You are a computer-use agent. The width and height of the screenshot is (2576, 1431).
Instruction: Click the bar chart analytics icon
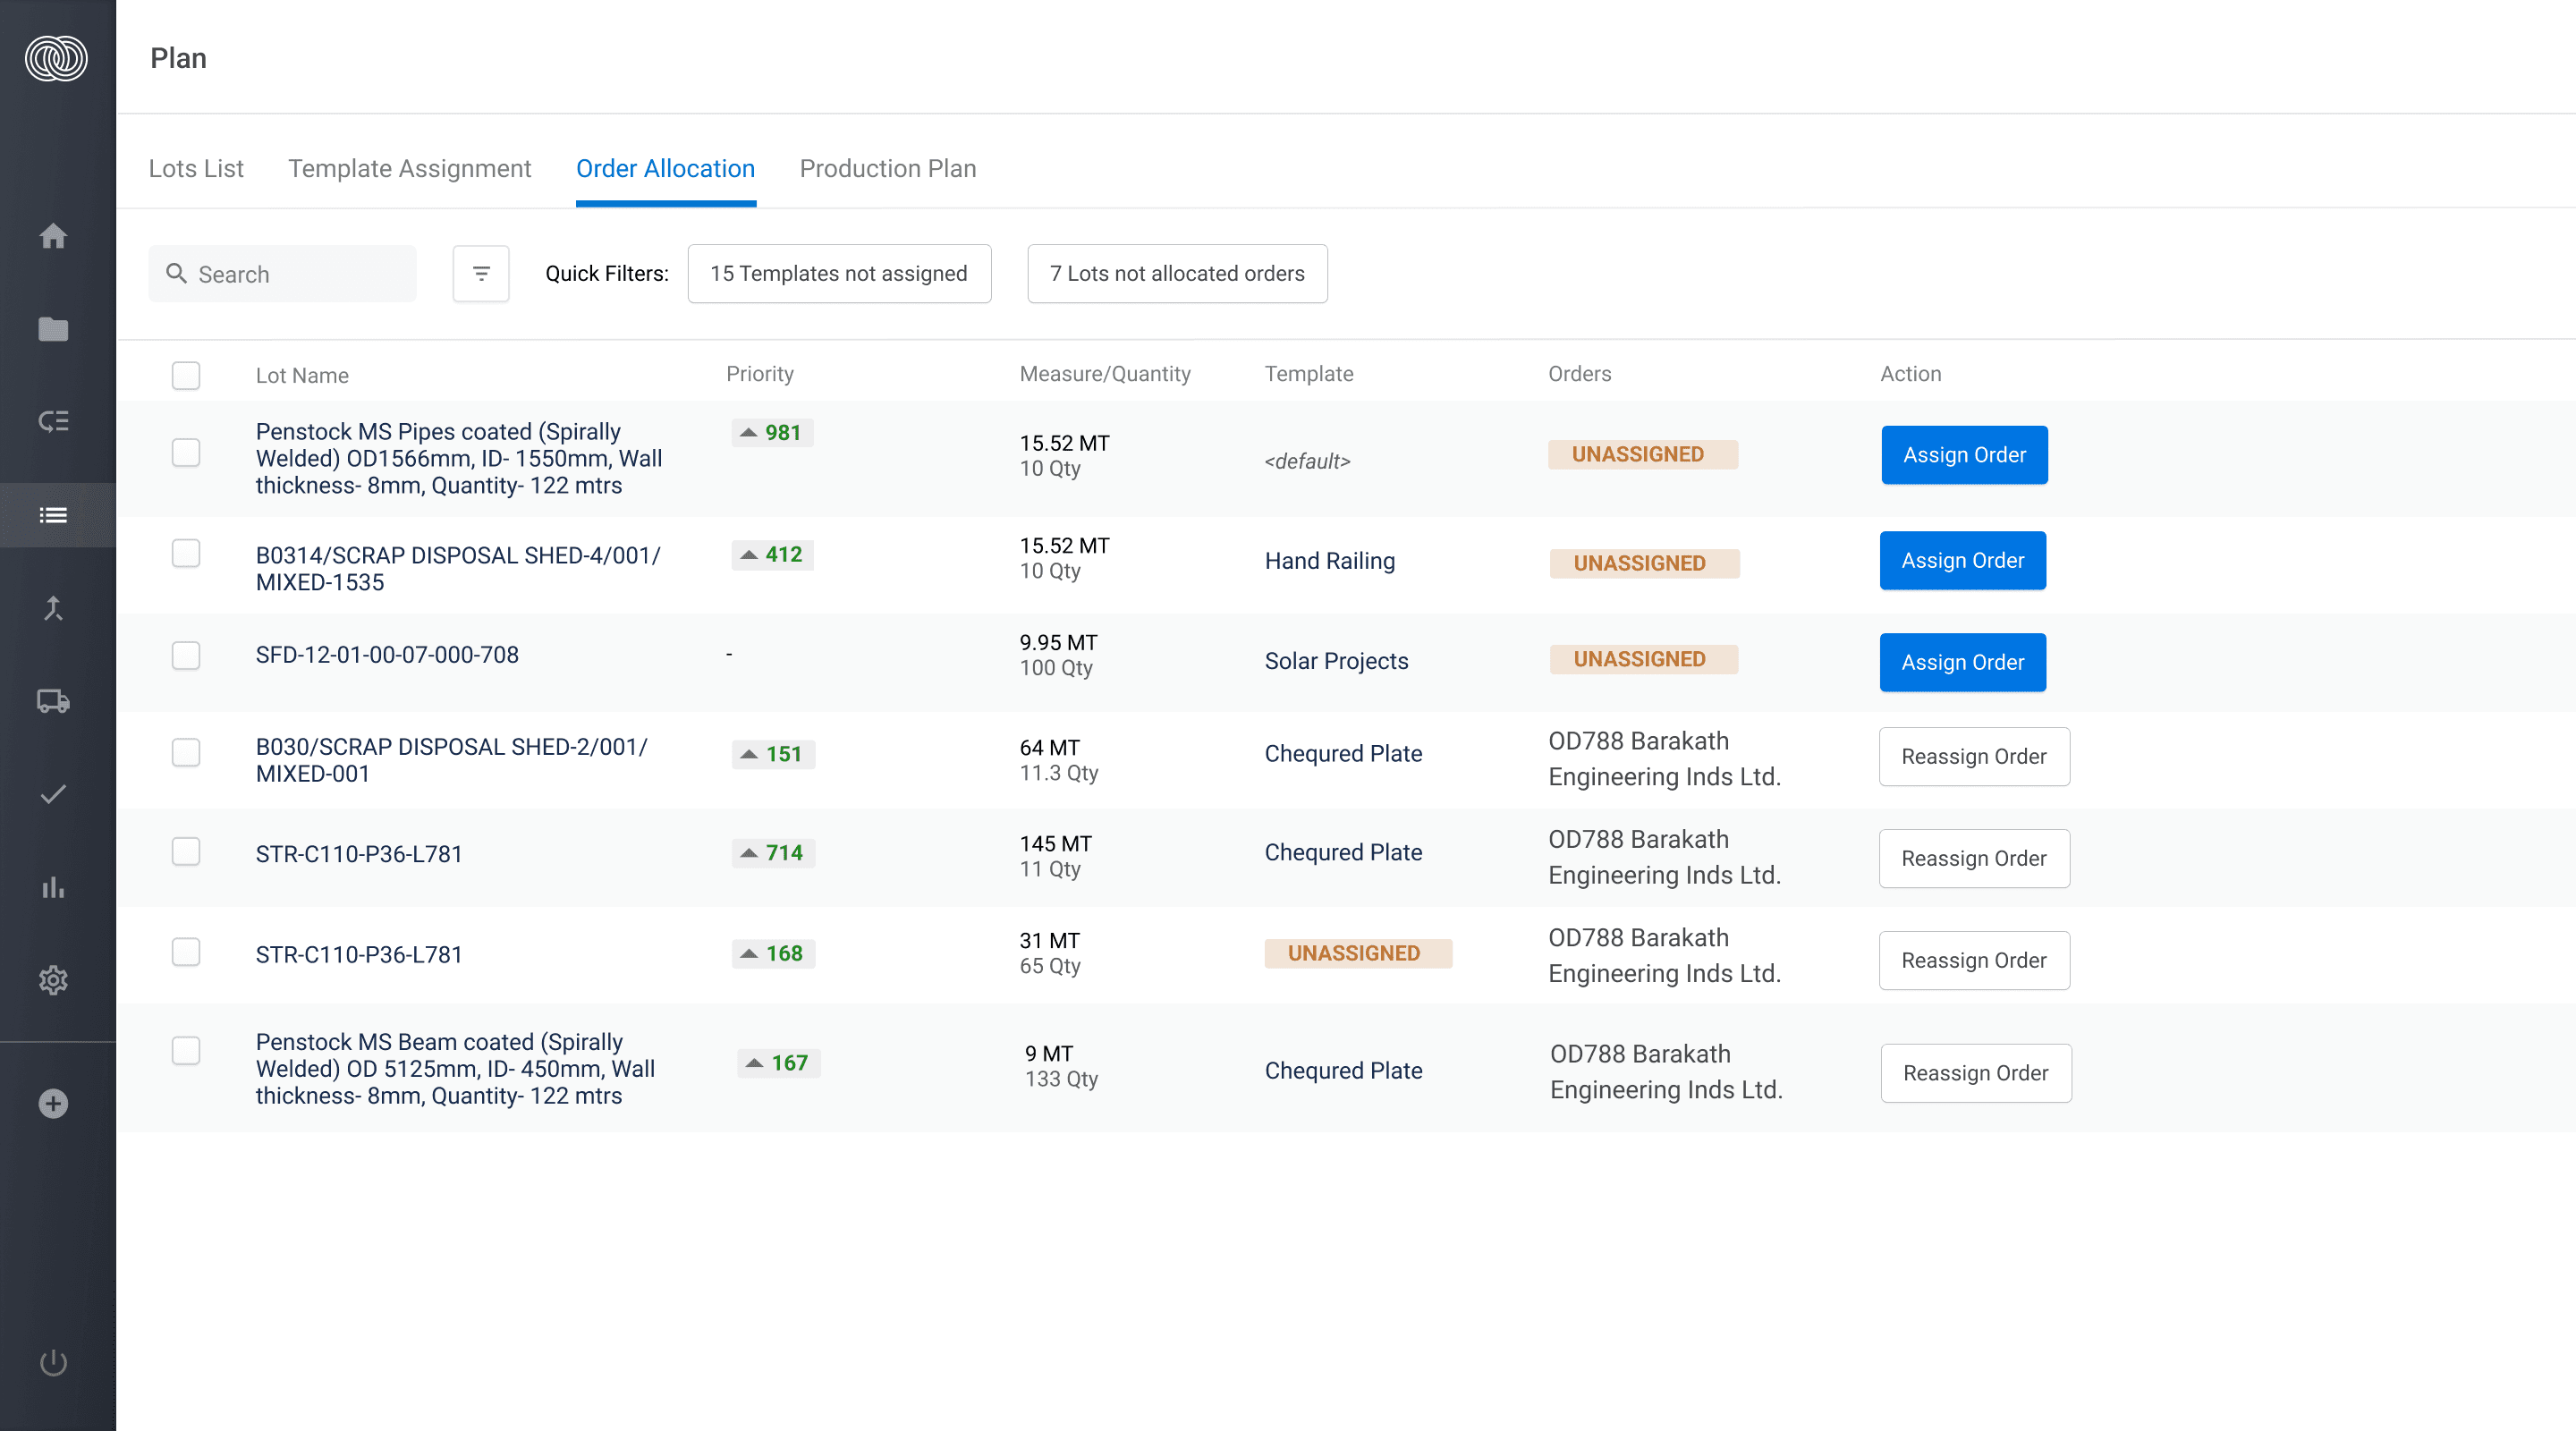tap(53, 887)
